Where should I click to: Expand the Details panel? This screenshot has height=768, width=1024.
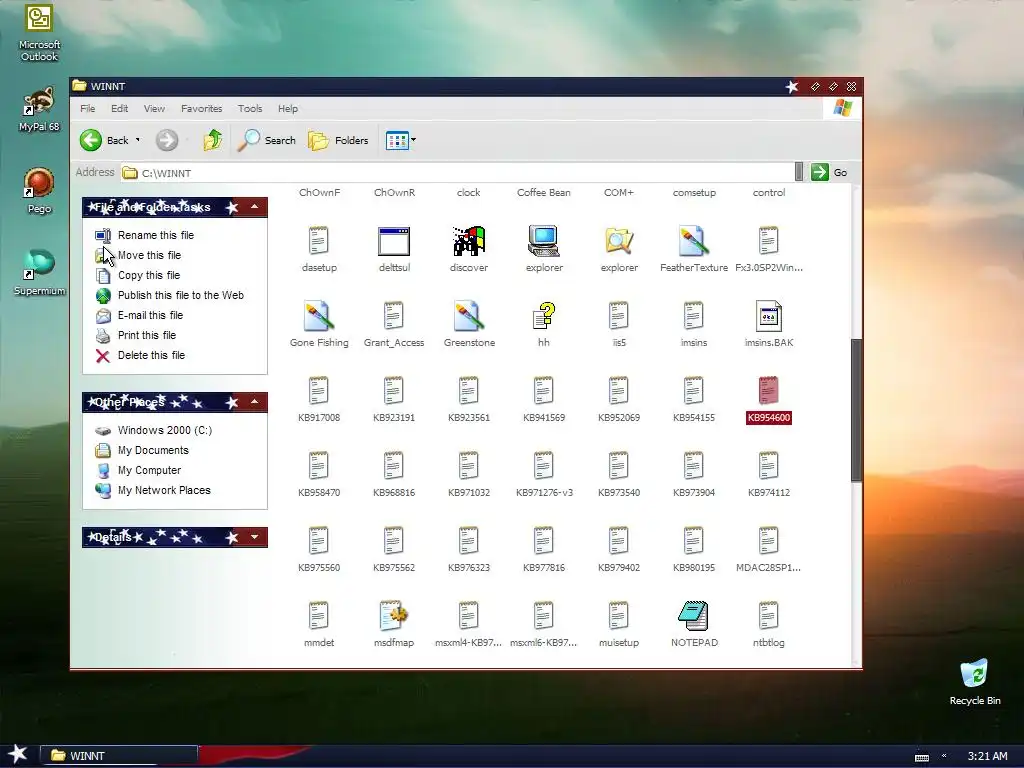pos(255,537)
